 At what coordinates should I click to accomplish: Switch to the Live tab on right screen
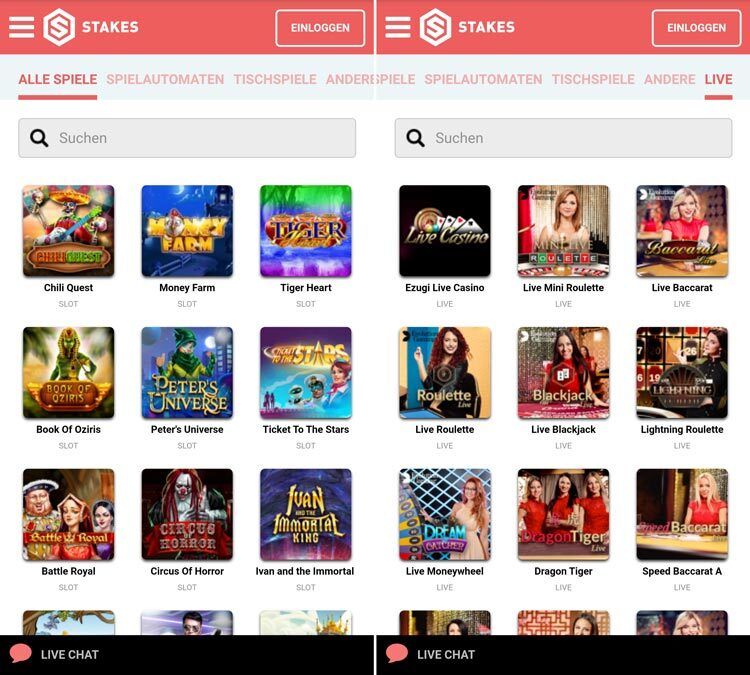click(x=718, y=79)
